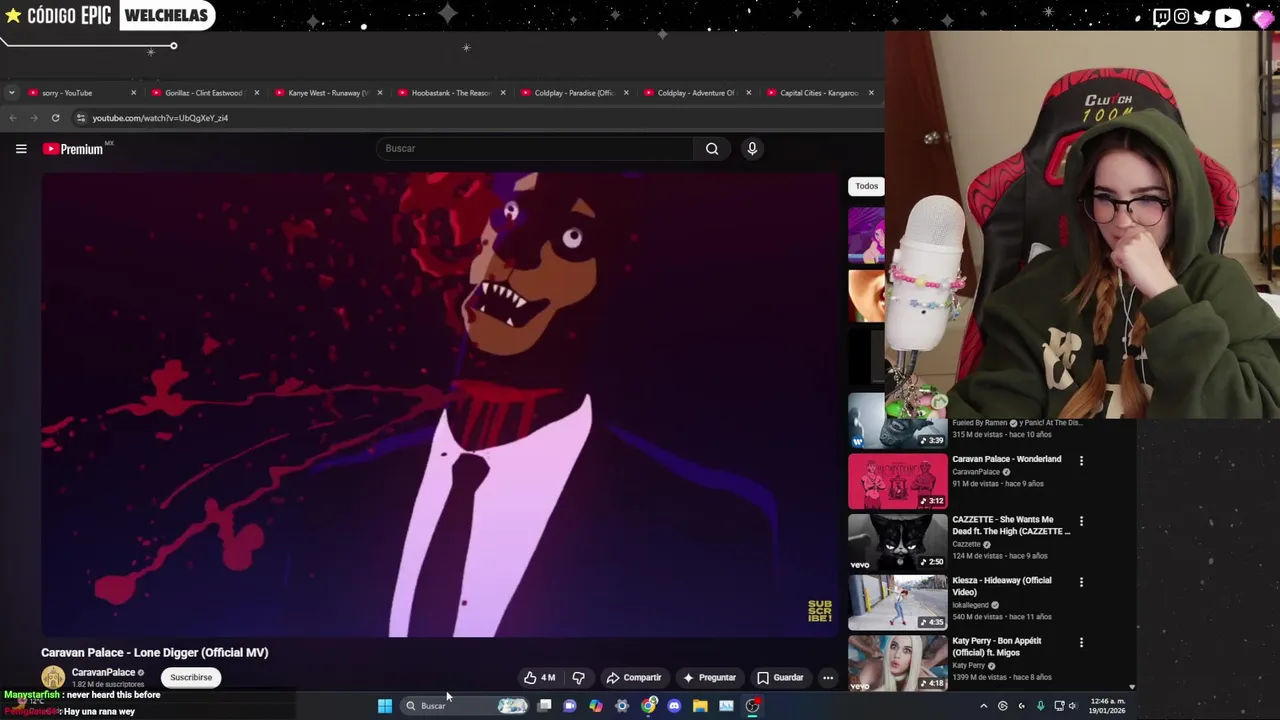Select the 'Todos' filter chip
The height and width of the screenshot is (720, 1280).
(866, 186)
